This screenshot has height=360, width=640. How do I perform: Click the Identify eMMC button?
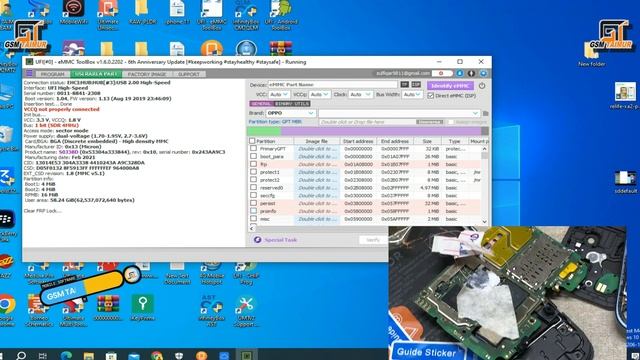pyautogui.click(x=450, y=86)
